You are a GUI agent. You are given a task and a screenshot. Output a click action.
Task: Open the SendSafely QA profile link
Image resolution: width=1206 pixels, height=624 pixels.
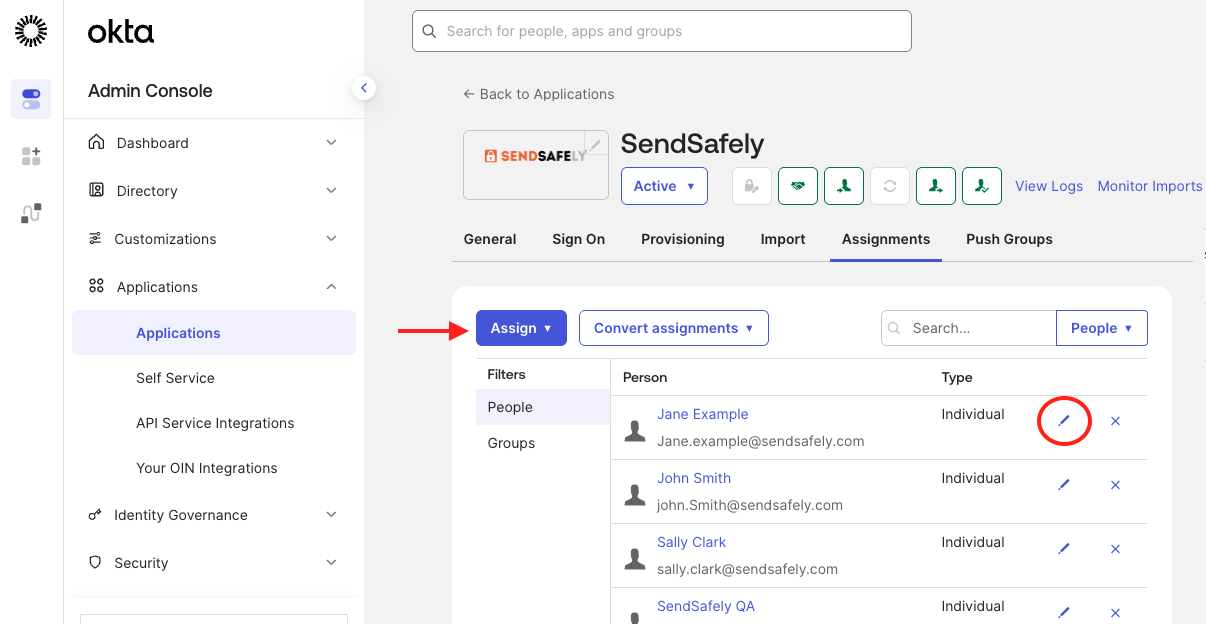(x=706, y=606)
